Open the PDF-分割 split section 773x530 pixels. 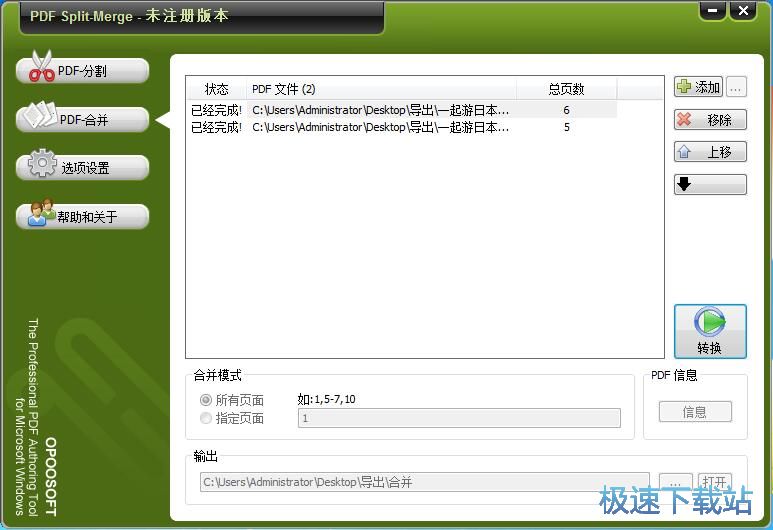tap(82, 71)
